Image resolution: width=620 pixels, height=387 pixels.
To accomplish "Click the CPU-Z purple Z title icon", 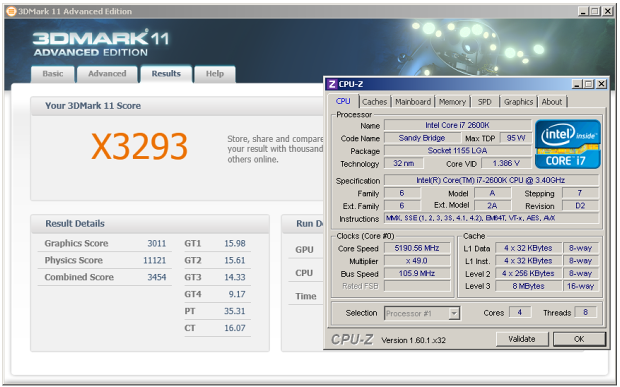I will pos(332,84).
